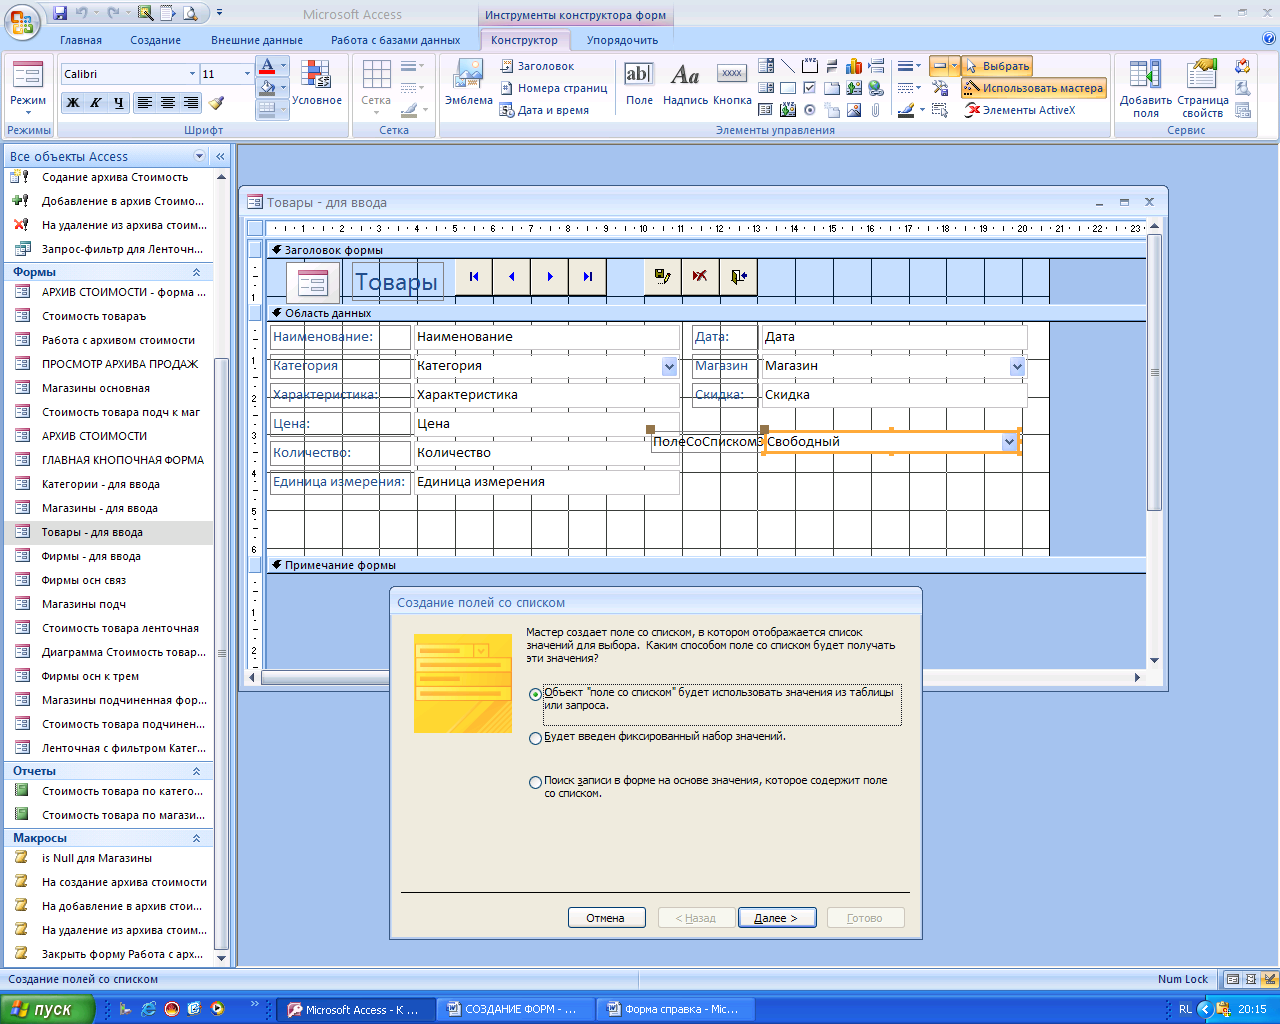Open the Режим view button
Screen dimensions: 1280x1024
(x=27, y=88)
